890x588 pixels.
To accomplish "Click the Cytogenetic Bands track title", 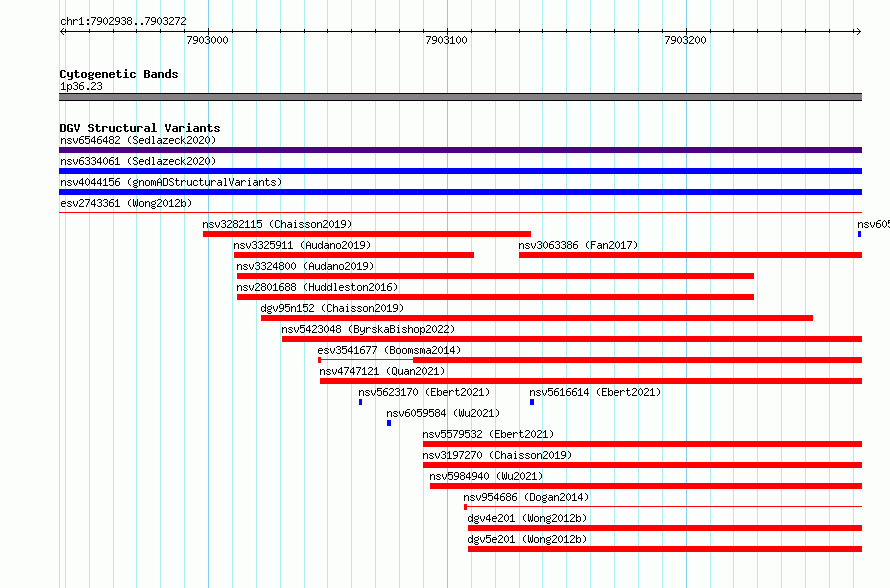I will (119, 74).
